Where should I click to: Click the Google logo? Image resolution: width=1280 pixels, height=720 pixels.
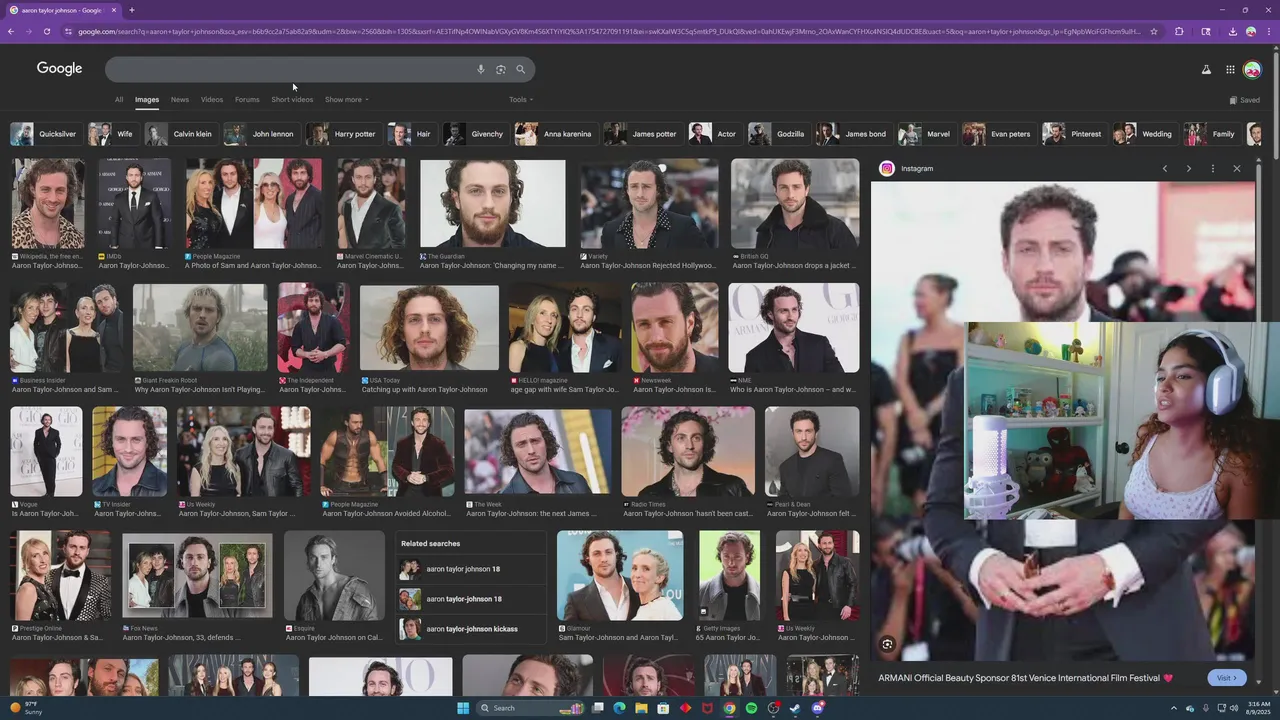coord(59,68)
